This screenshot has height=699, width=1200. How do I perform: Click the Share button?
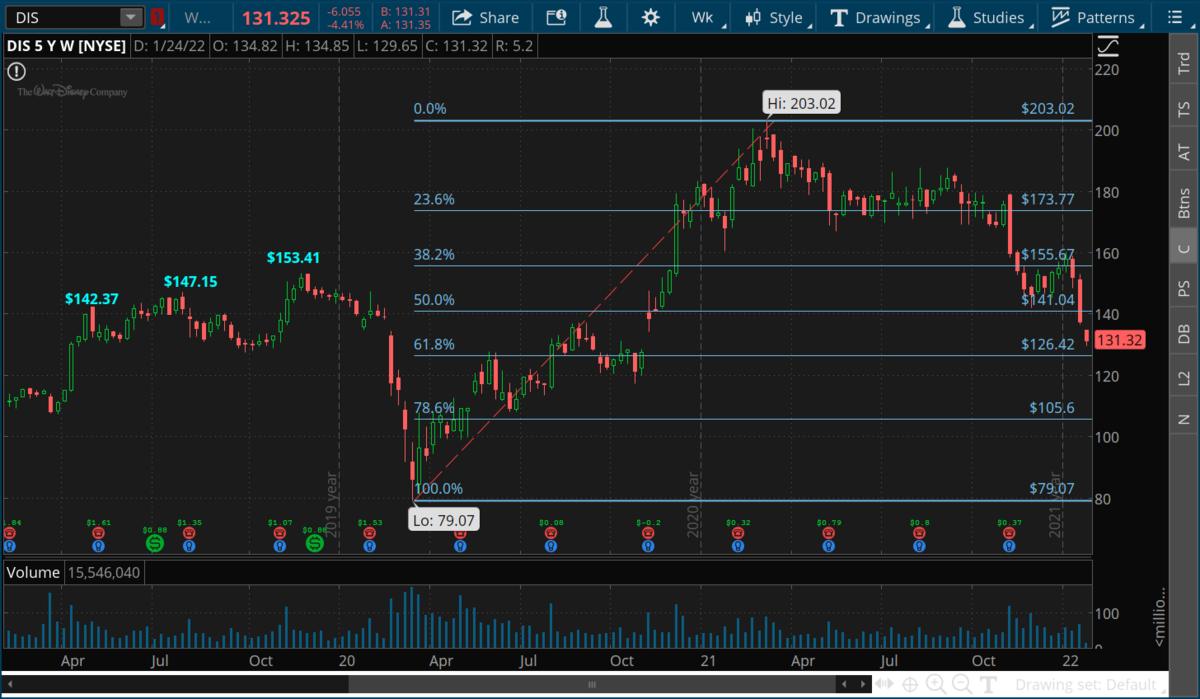pyautogui.click(x=485, y=17)
